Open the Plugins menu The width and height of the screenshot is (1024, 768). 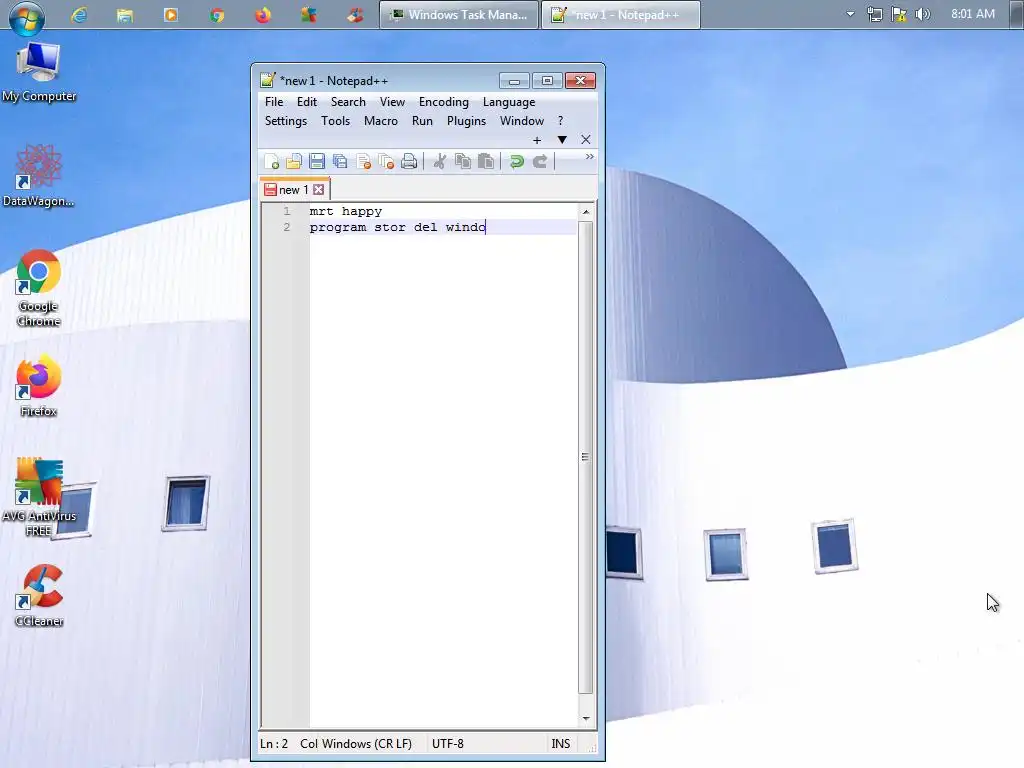pyautogui.click(x=466, y=121)
